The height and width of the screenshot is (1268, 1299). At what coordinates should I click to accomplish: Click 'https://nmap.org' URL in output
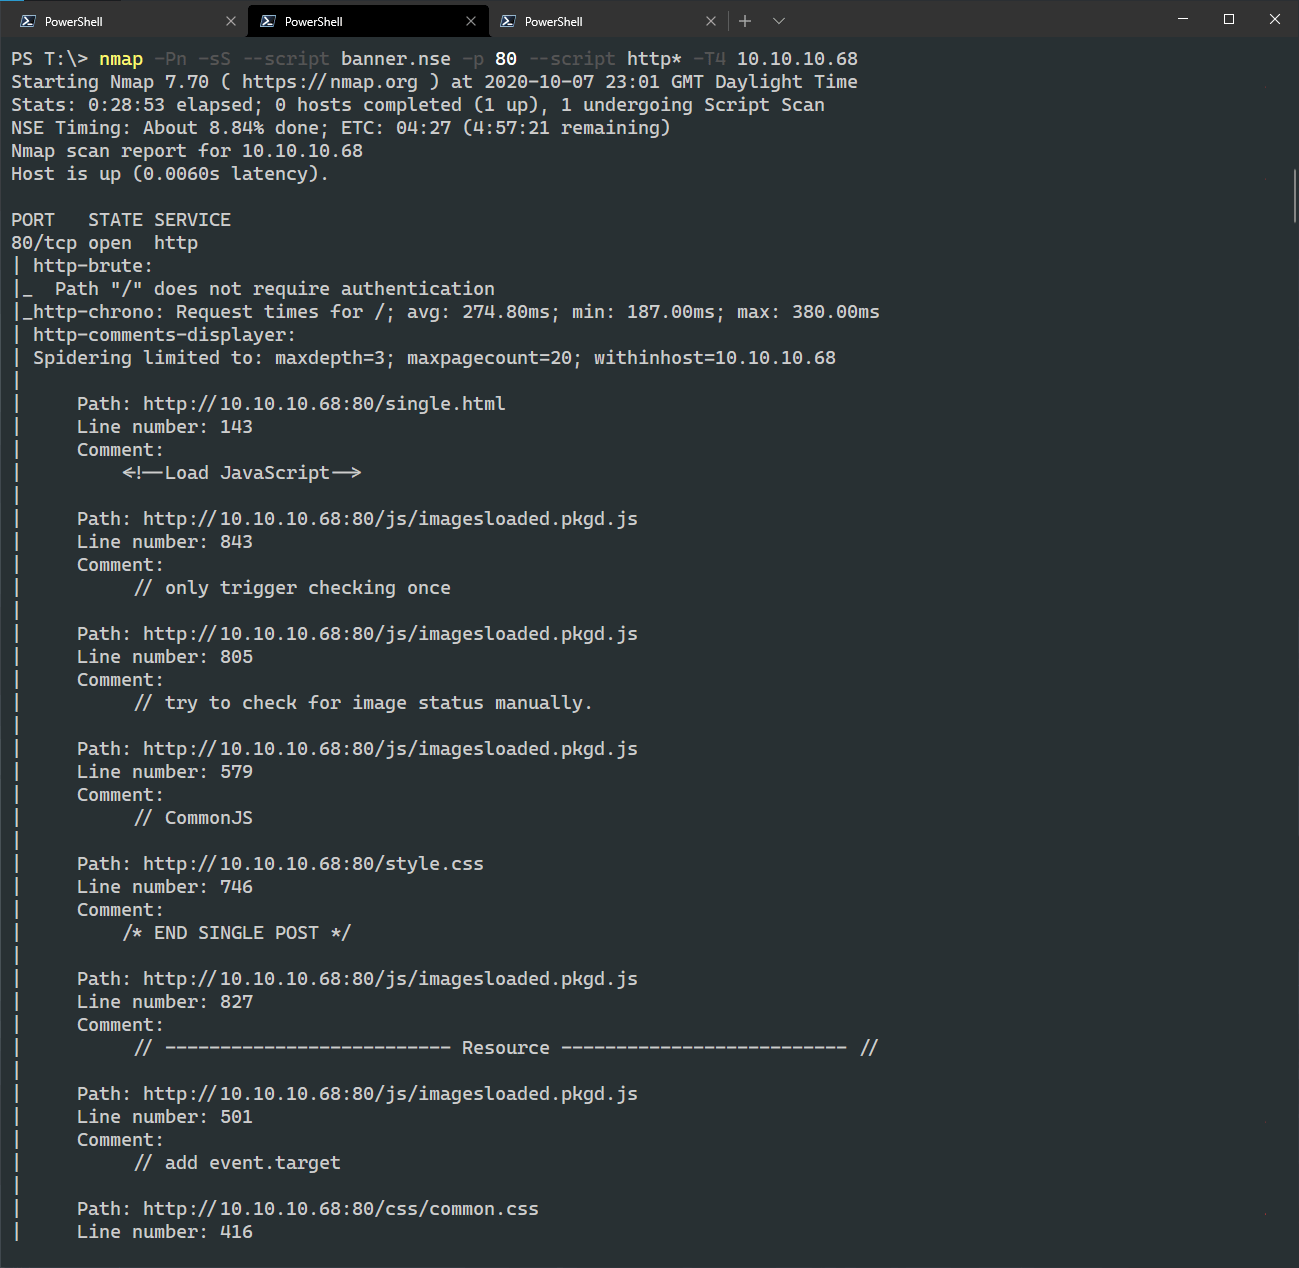pos(330,82)
